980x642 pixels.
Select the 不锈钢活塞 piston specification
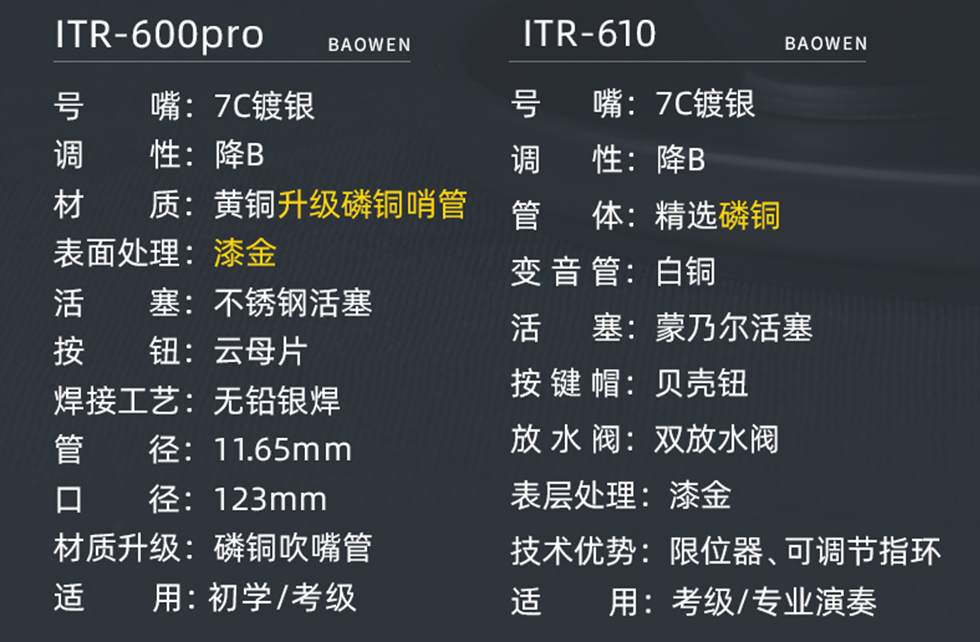[x=293, y=302]
